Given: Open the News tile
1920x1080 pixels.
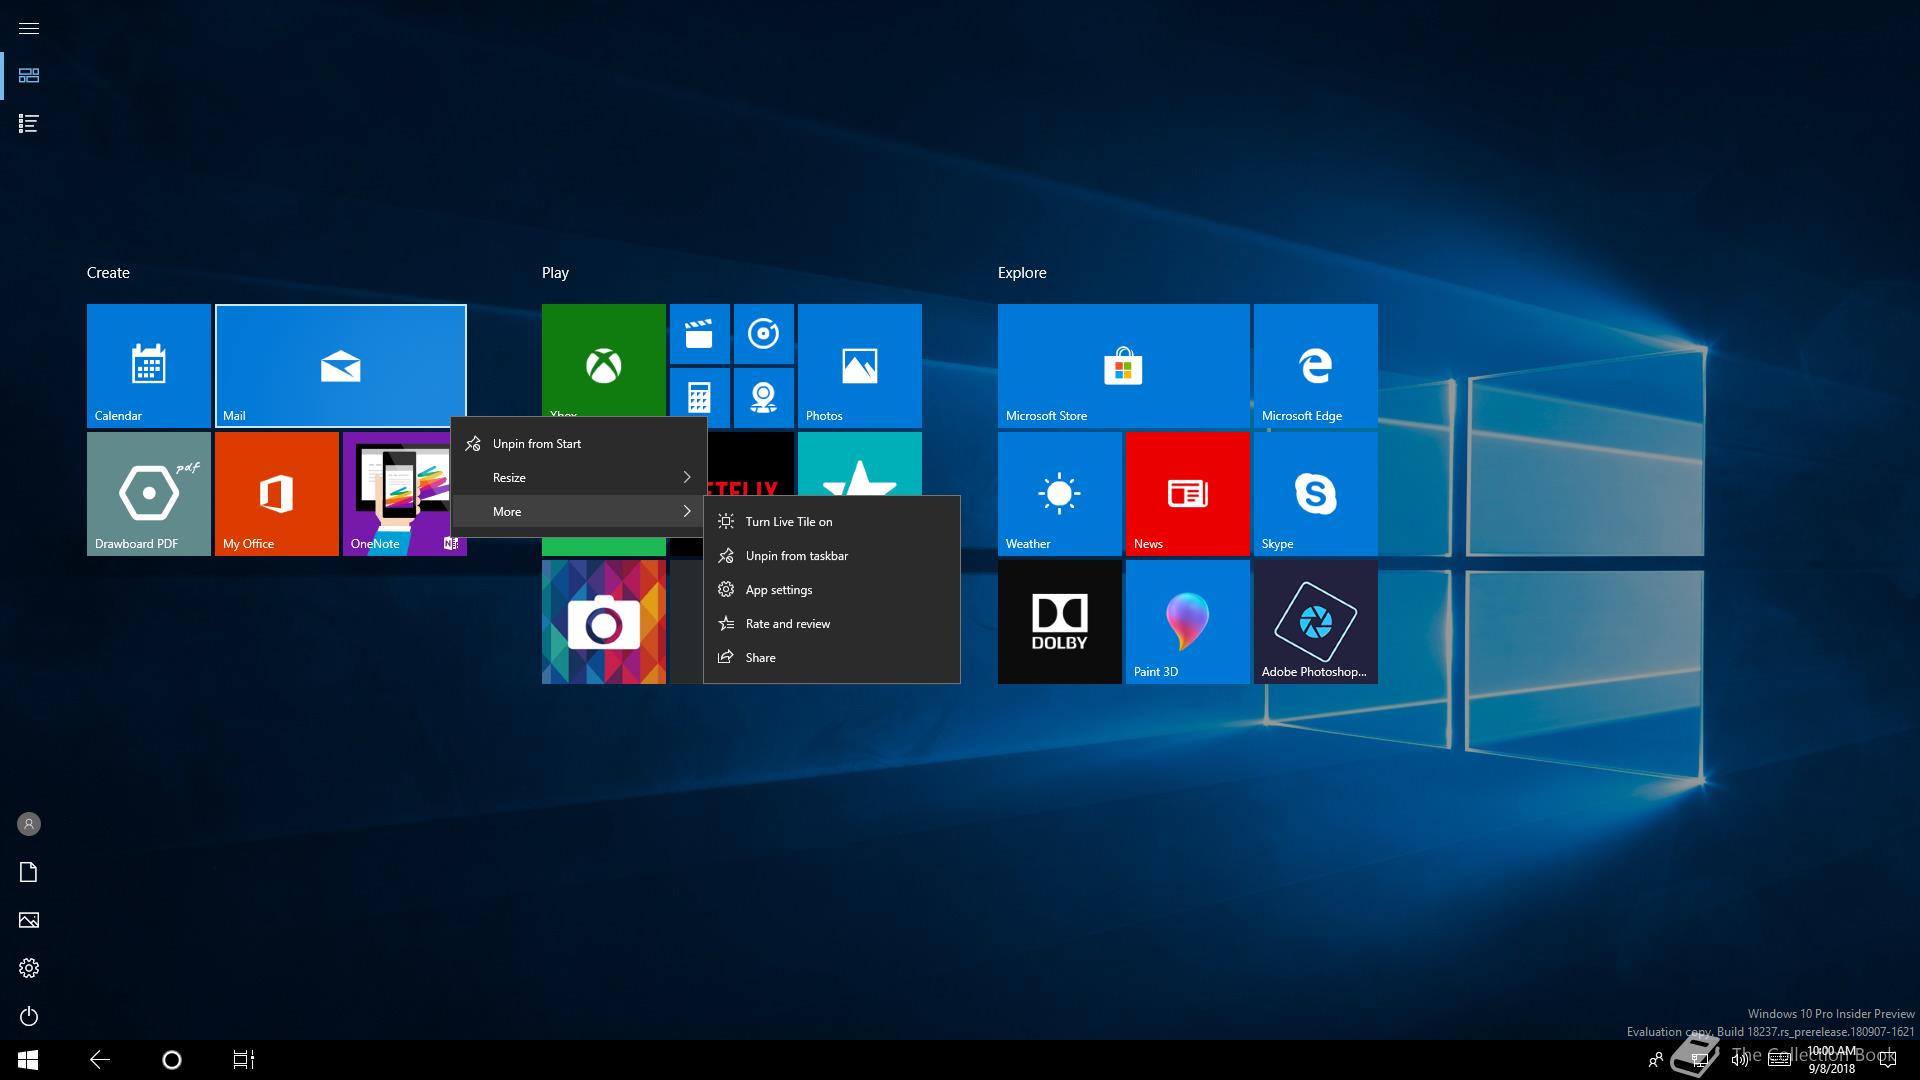Looking at the screenshot, I should [x=1187, y=494].
